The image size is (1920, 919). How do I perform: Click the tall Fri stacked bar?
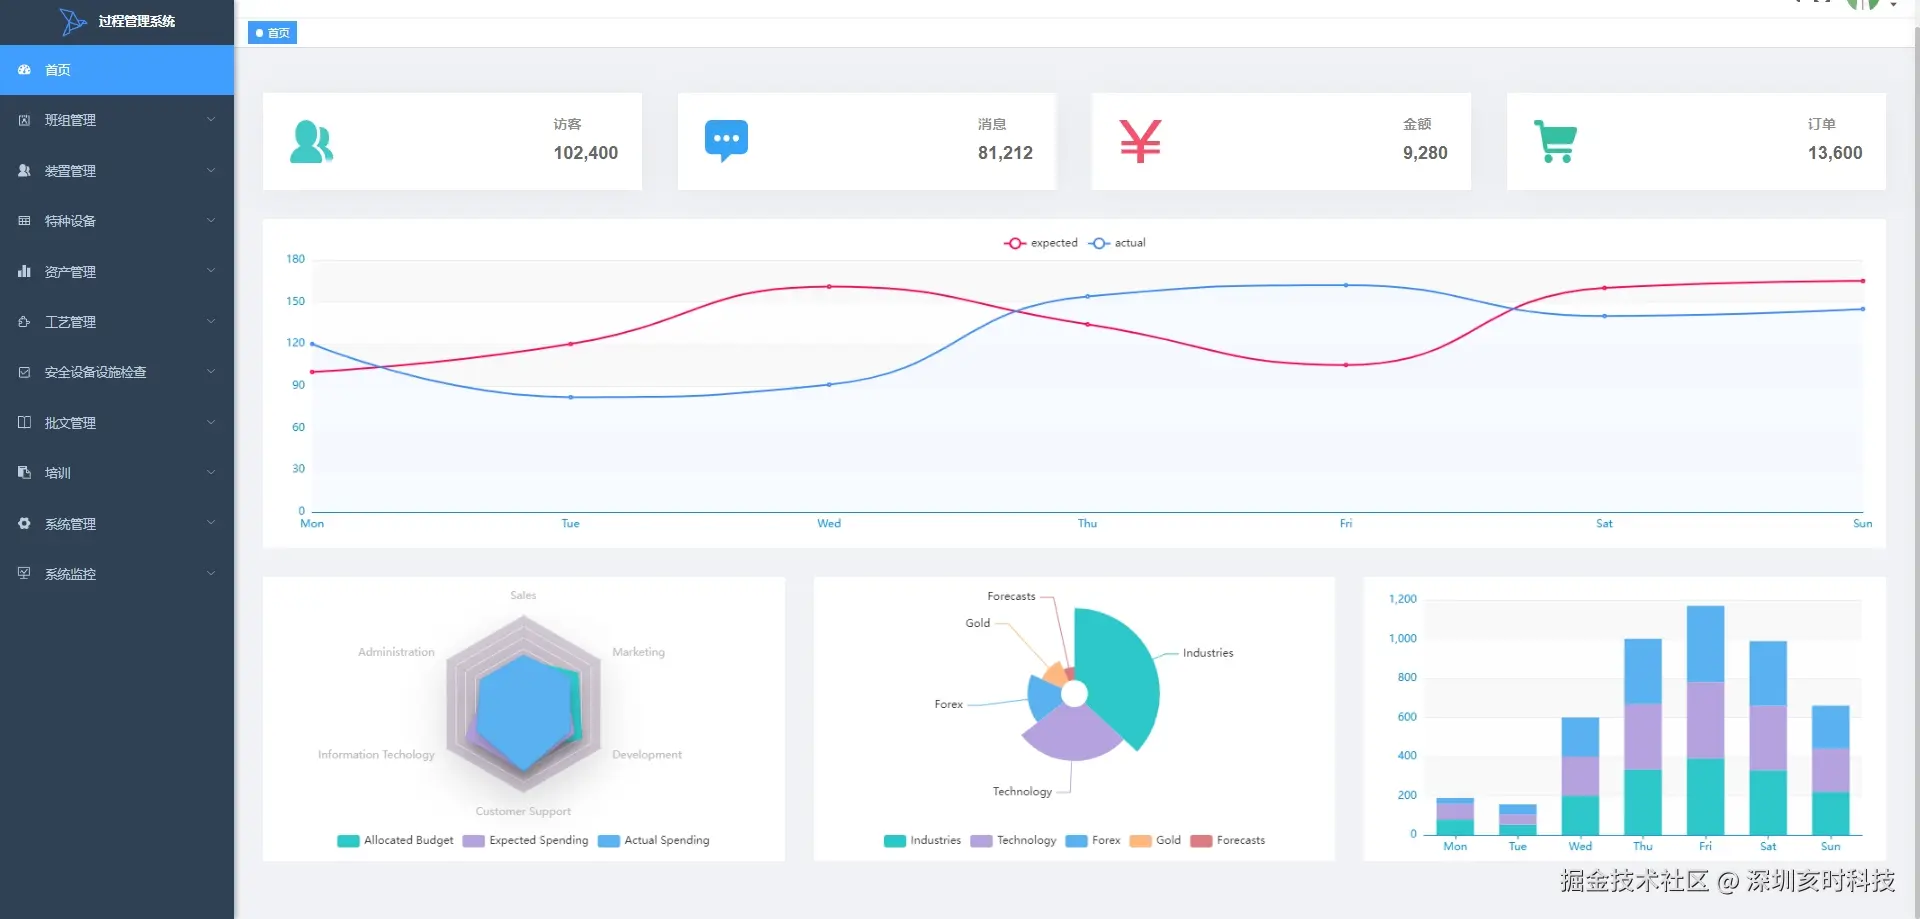(1705, 720)
